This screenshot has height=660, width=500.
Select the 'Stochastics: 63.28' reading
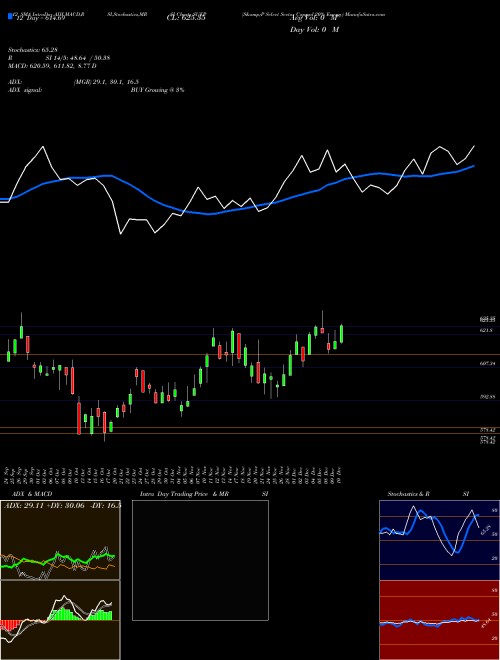point(35,50)
